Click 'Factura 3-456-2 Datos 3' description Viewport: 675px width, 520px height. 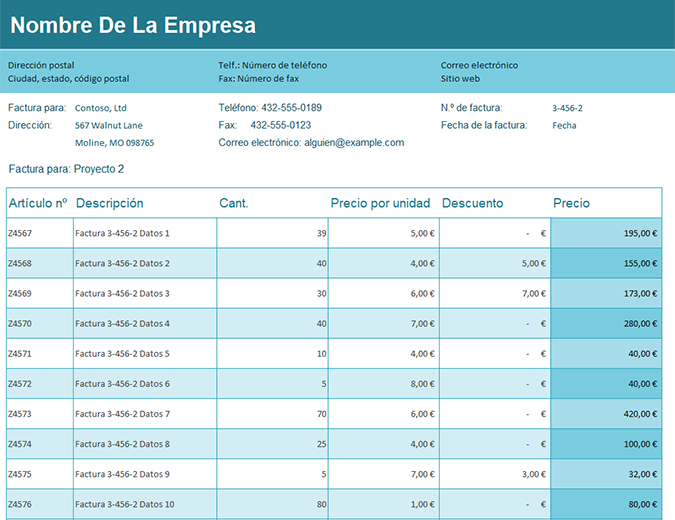point(122,294)
